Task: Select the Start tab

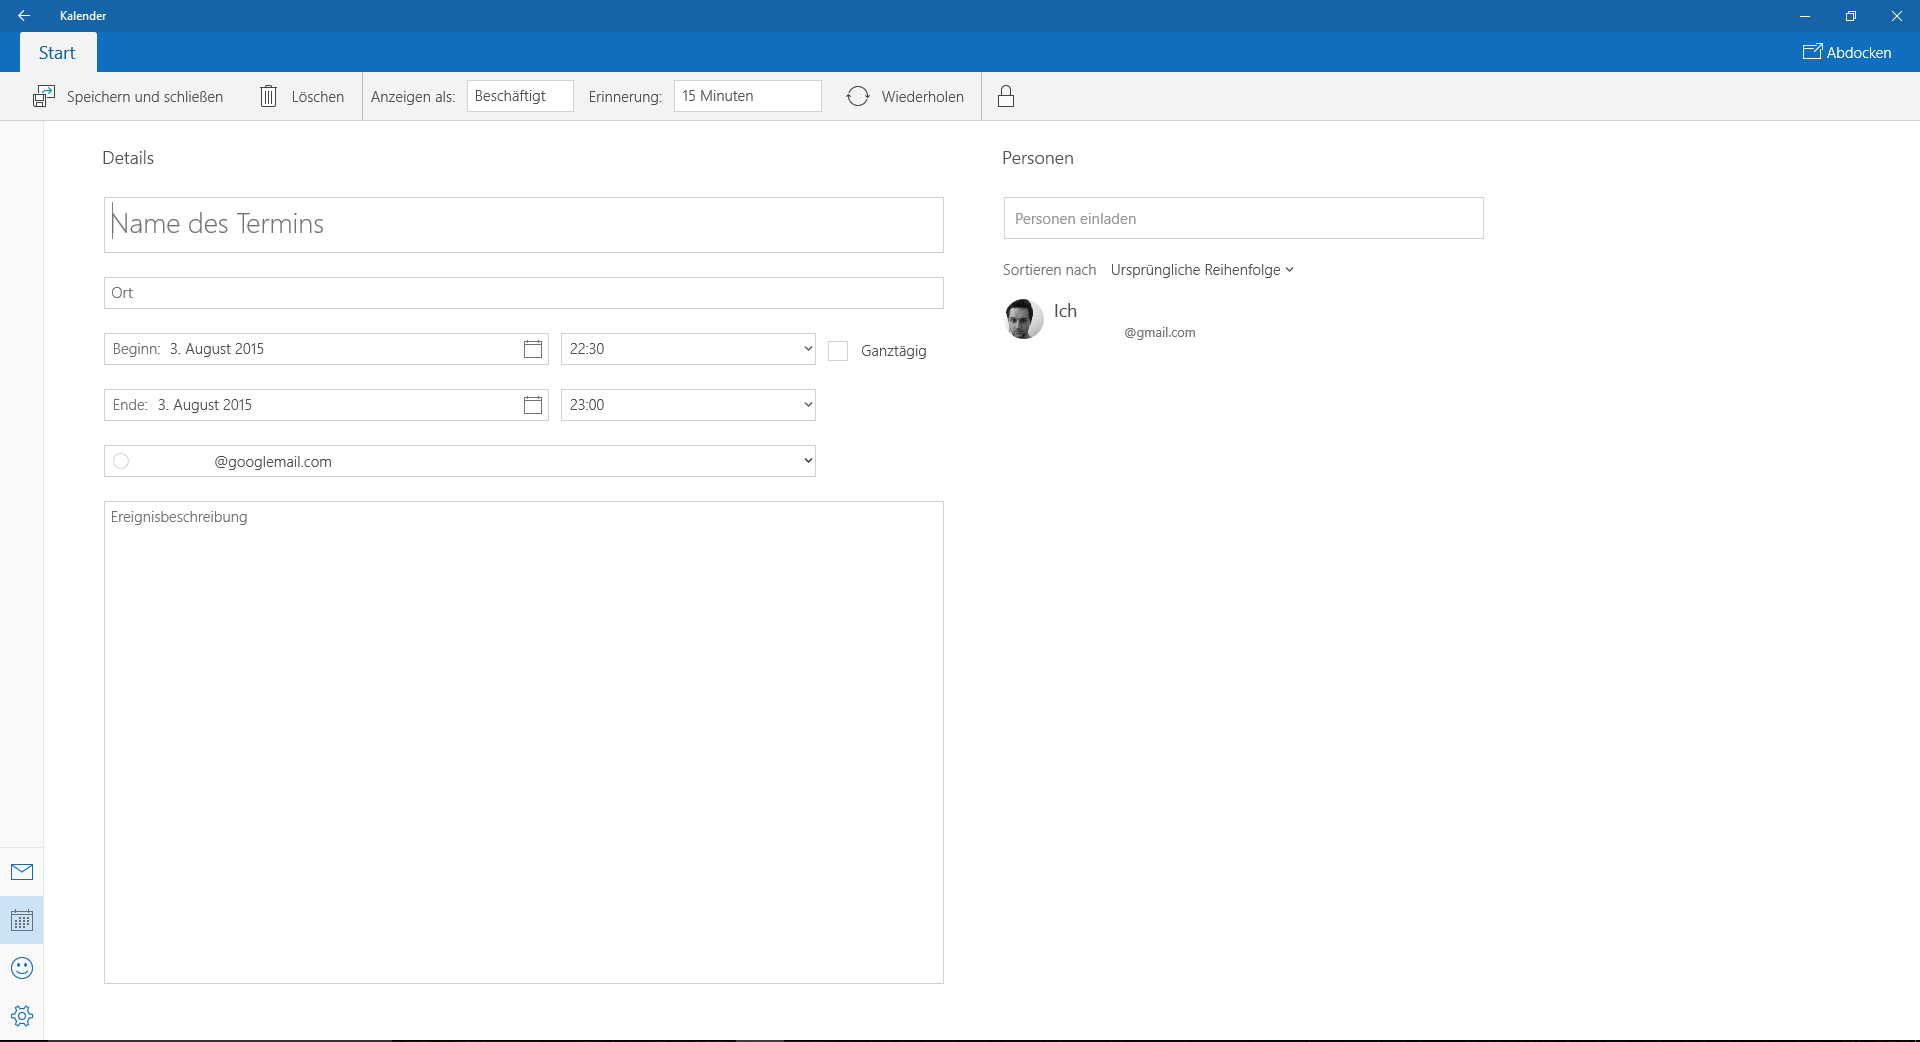Action: click(x=57, y=53)
